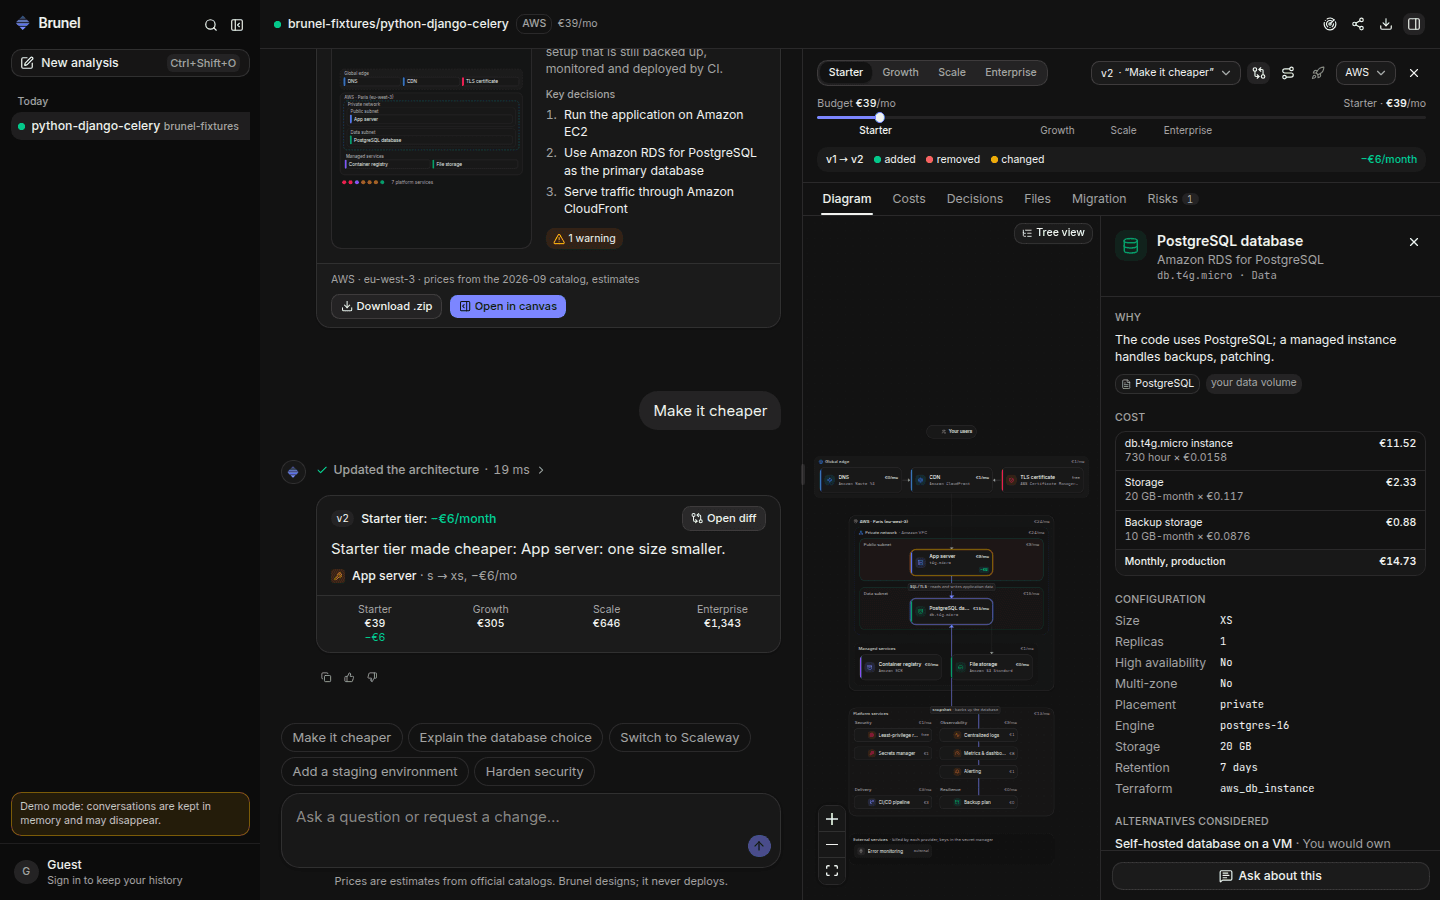Click the Guest avatar icon

26,872
